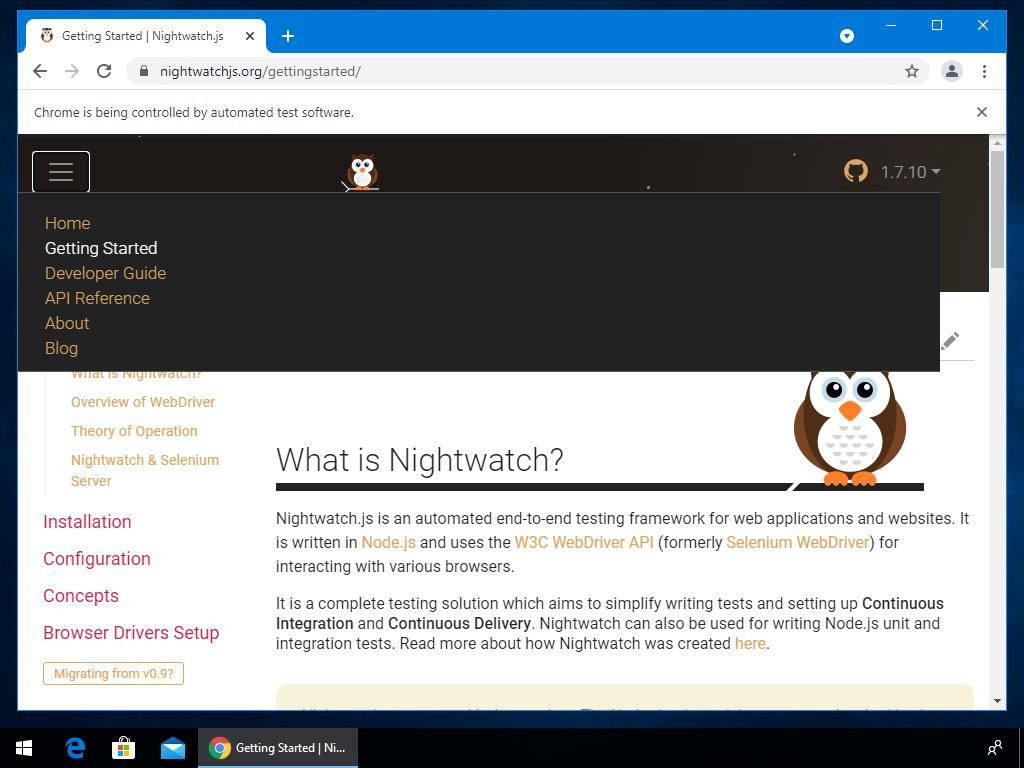The height and width of the screenshot is (768, 1024).
Task: Open Blog menu entry
Action: [x=61, y=348]
